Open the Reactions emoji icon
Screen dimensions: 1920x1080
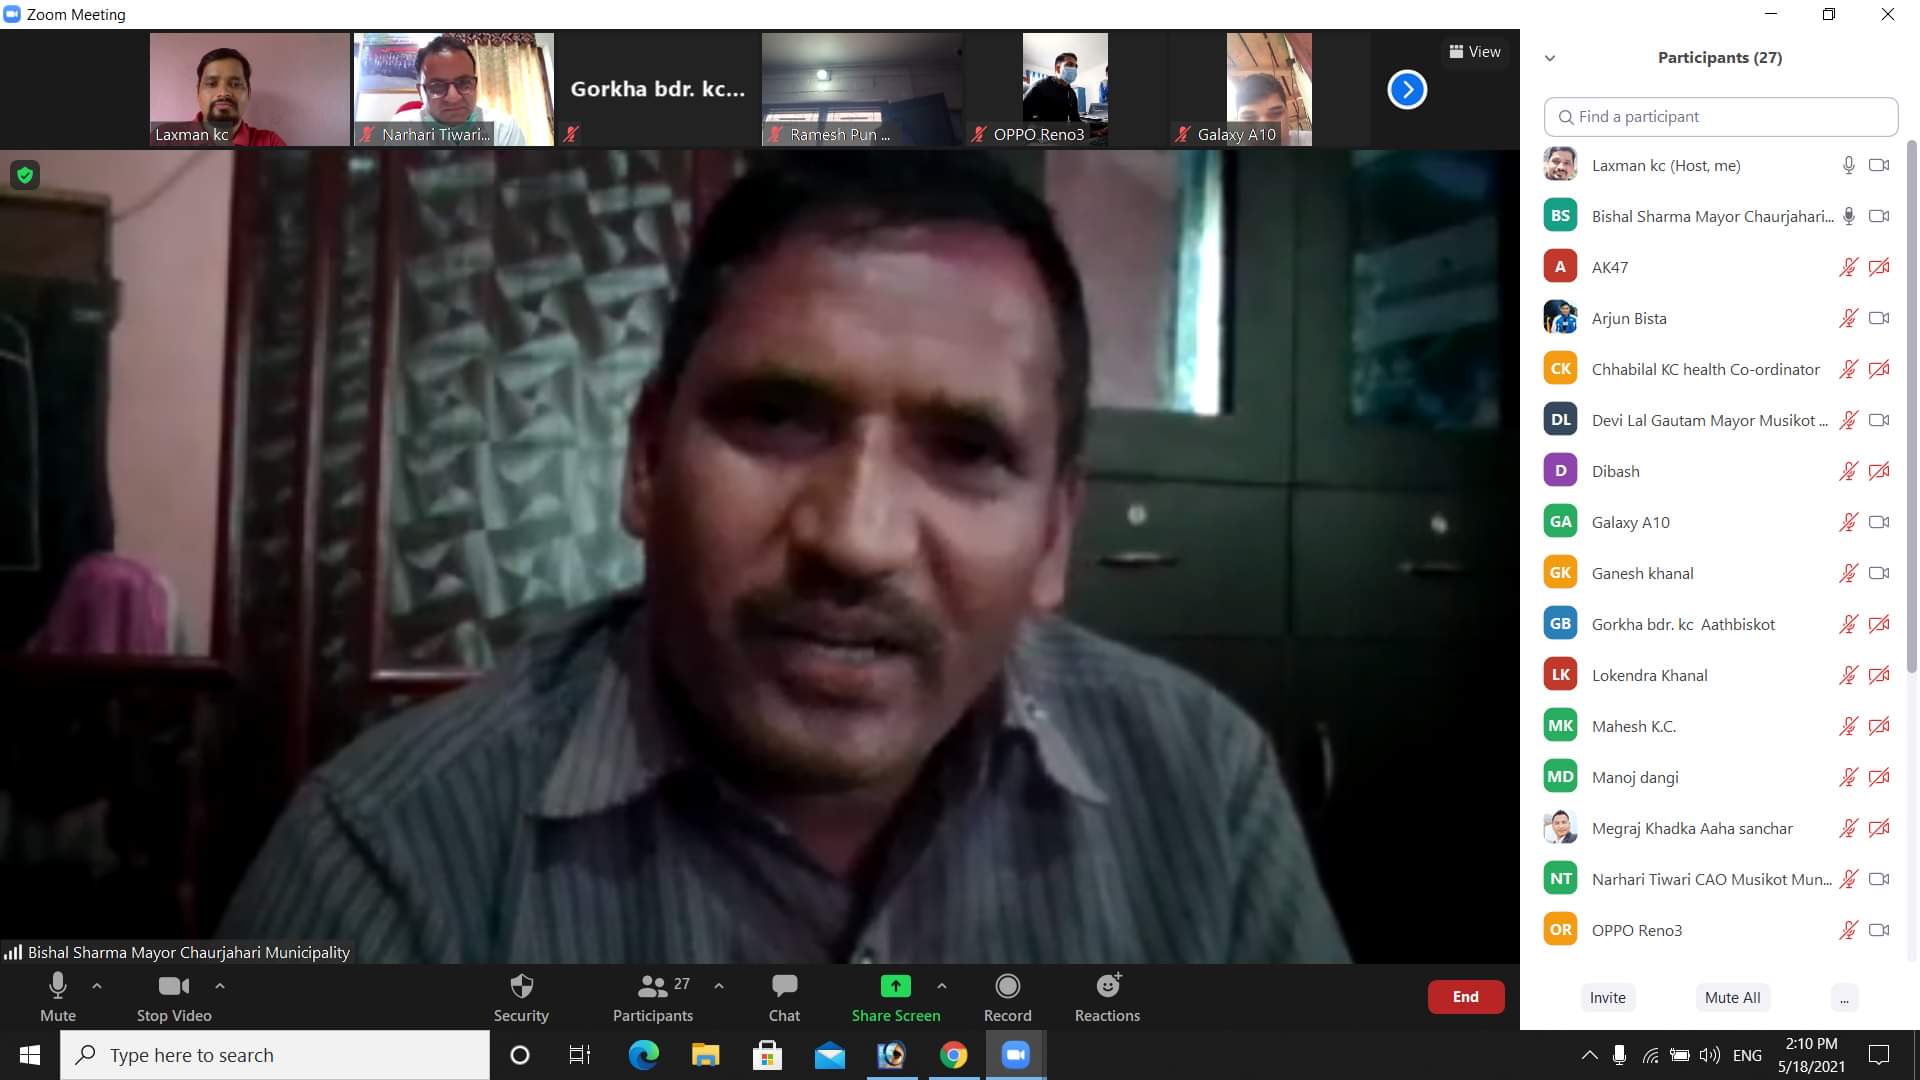coord(1107,987)
